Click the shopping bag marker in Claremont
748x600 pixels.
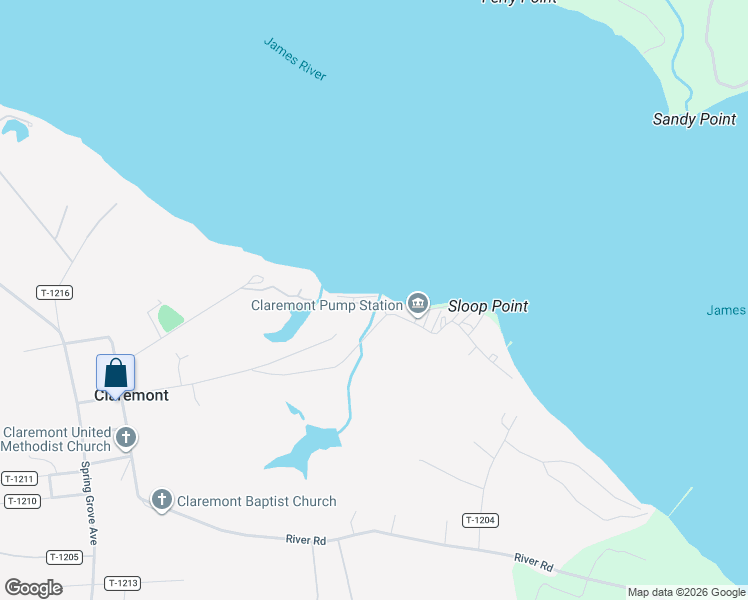coord(115,375)
